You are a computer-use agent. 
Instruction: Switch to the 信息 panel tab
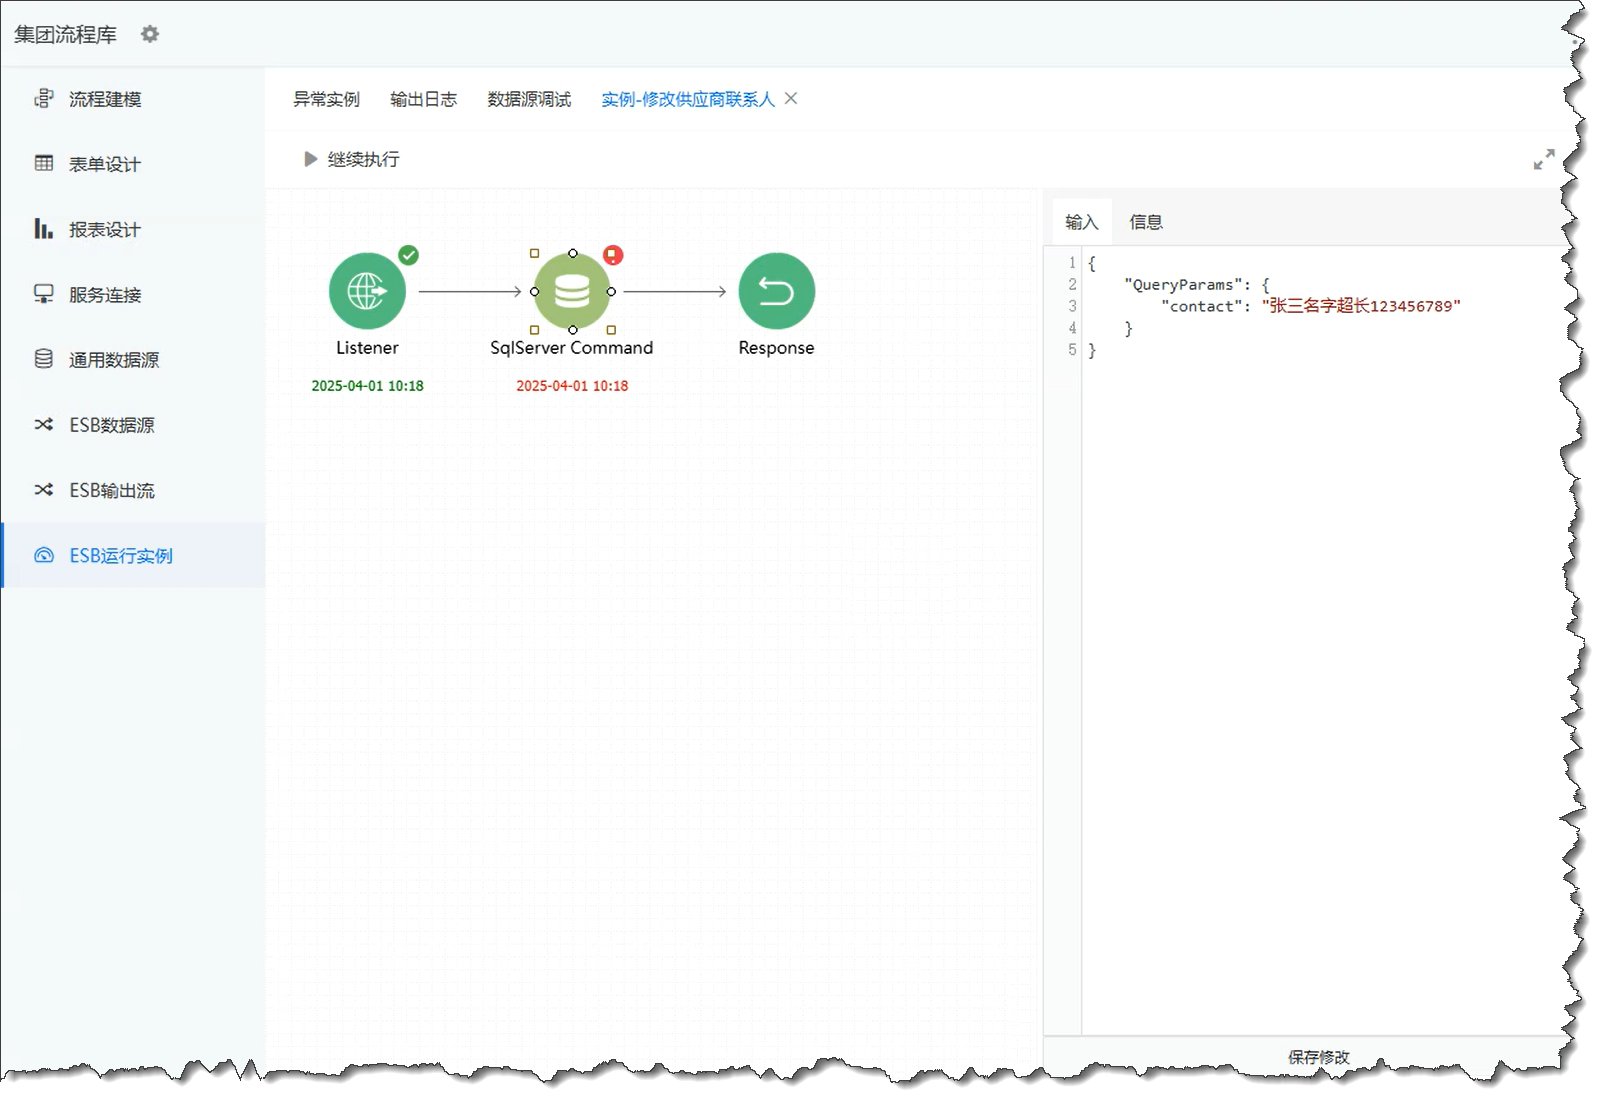1145,222
